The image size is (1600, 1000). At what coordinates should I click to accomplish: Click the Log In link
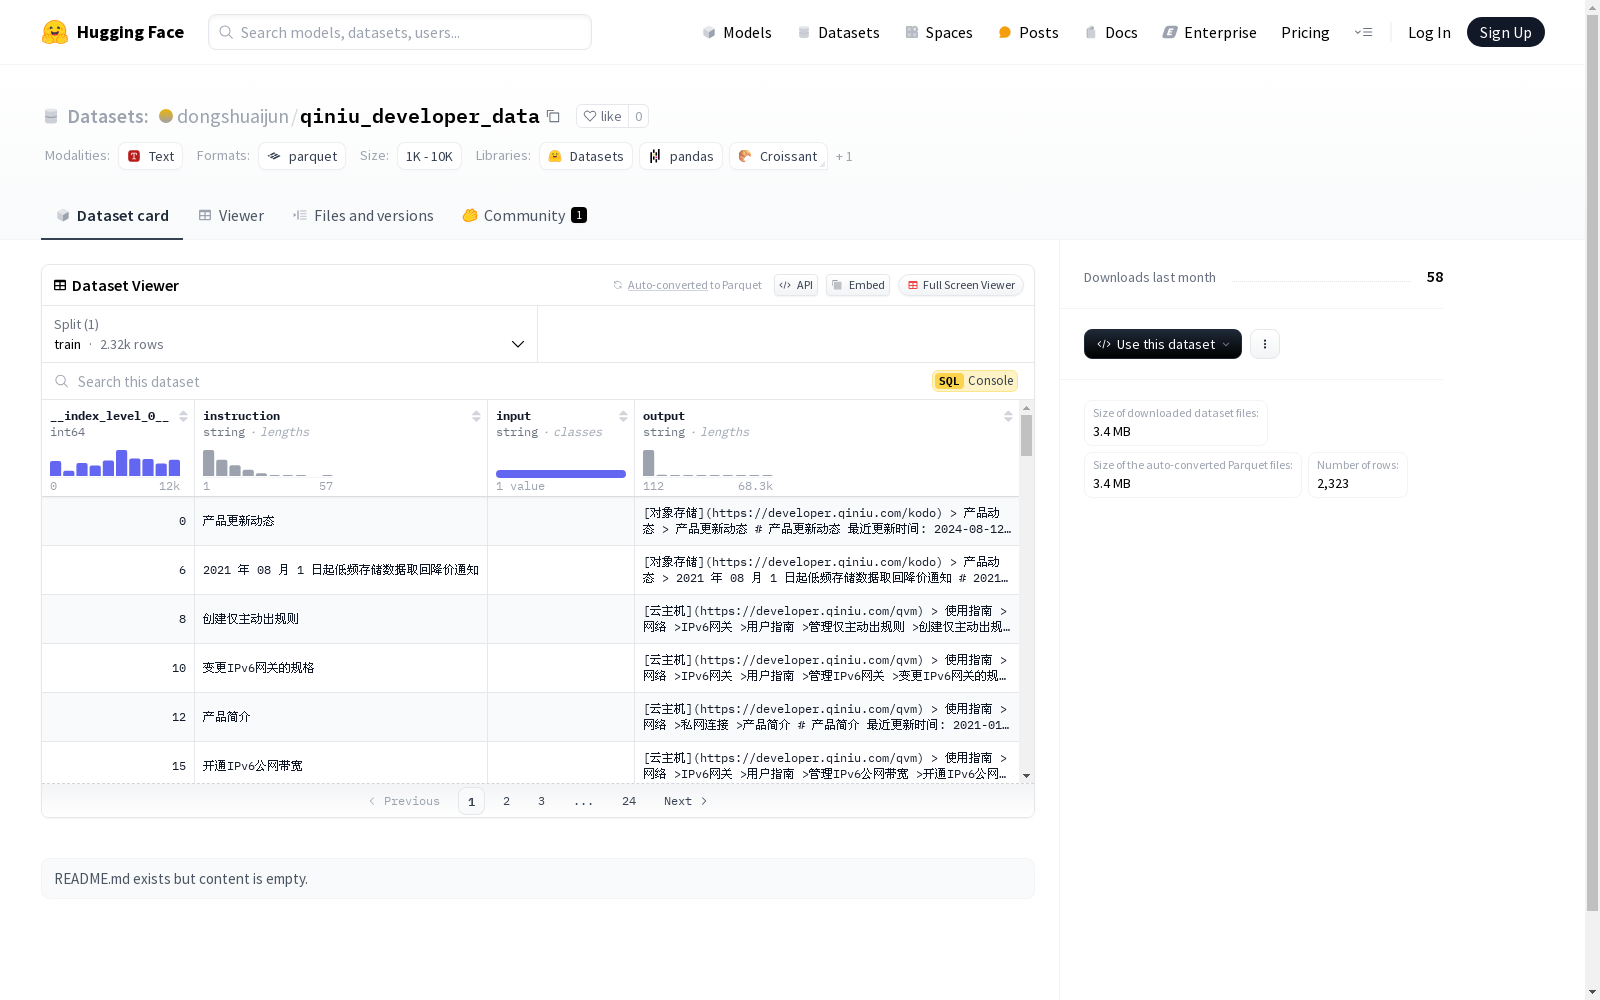click(1429, 32)
